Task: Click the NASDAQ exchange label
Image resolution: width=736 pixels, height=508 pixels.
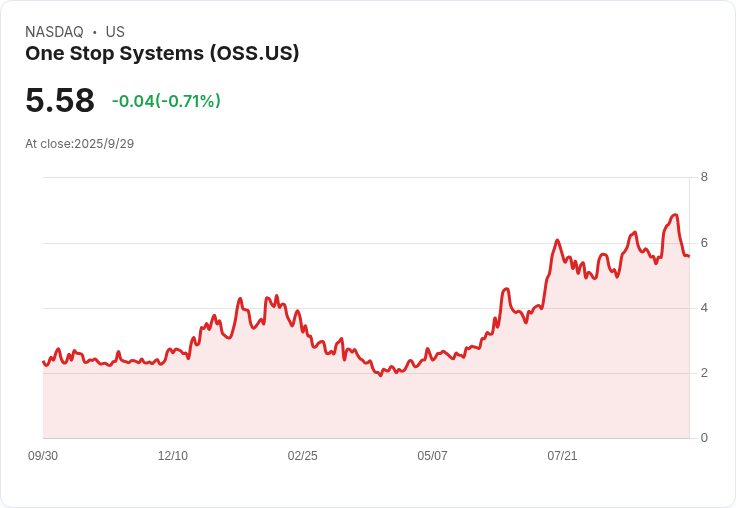Action: click(x=54, y=32)
